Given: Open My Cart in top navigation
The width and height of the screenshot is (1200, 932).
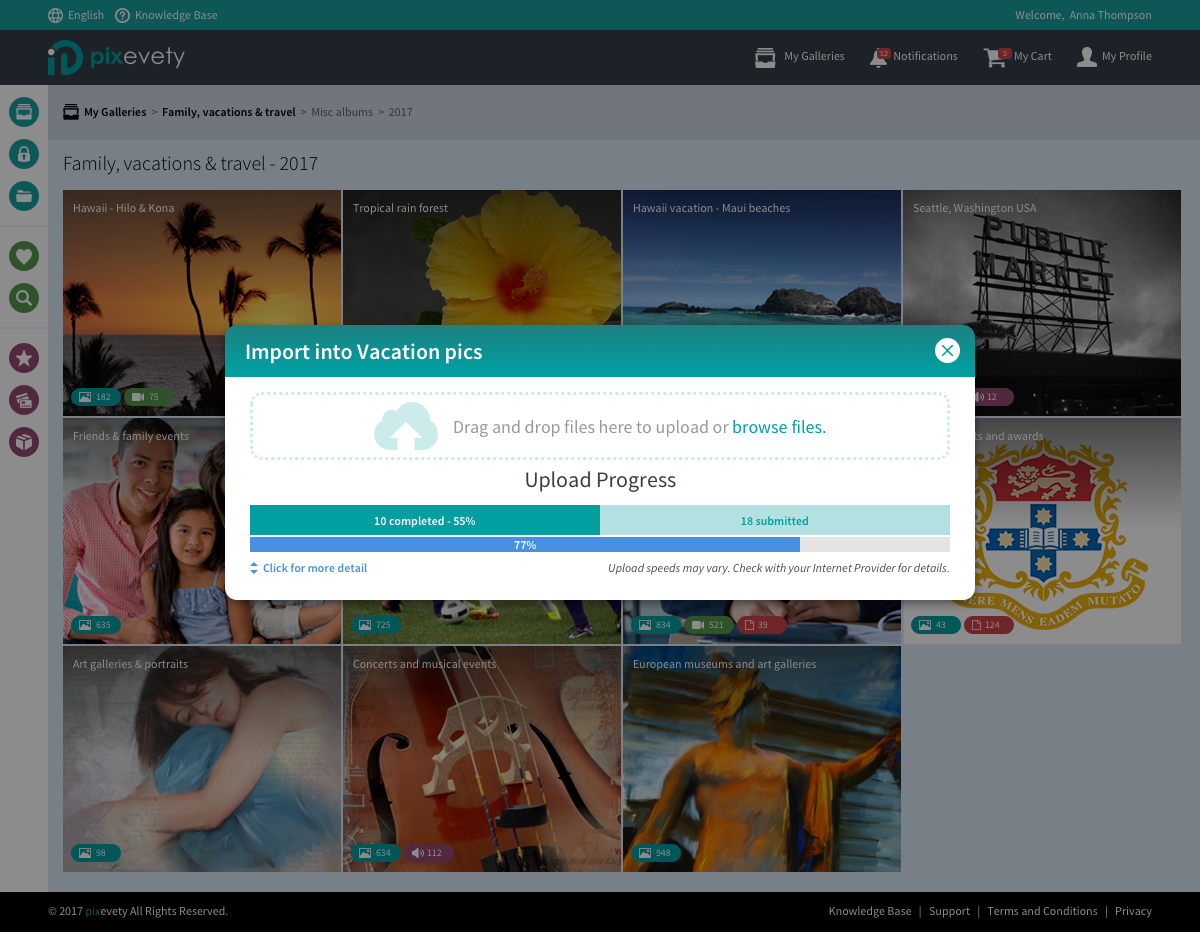Looking at the screenshot, I should coord(1033,57).
